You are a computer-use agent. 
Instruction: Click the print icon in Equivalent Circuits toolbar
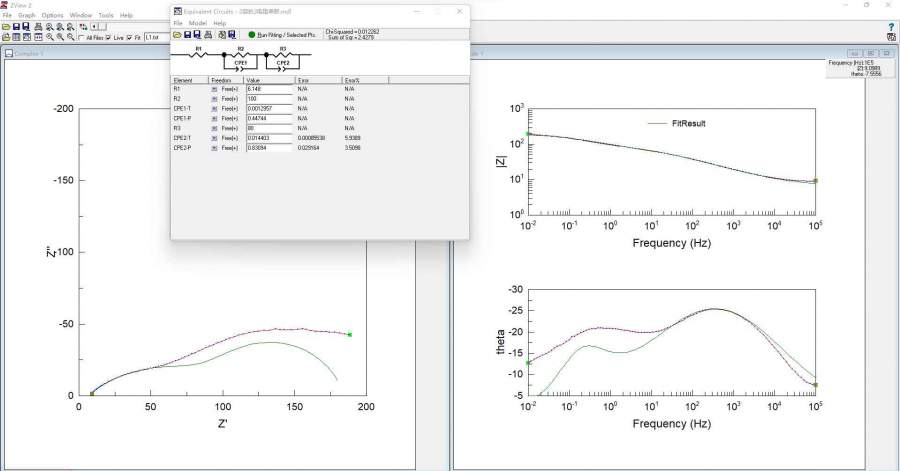click(209, 34)
